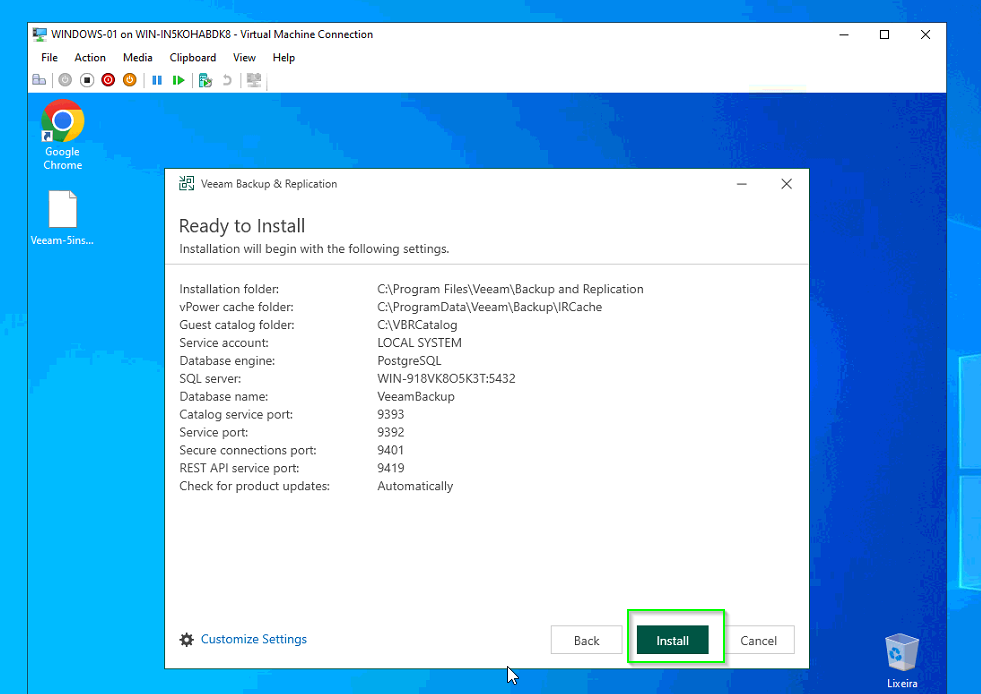Create a checkpoint using the toolbar icon

coord(205,80)
